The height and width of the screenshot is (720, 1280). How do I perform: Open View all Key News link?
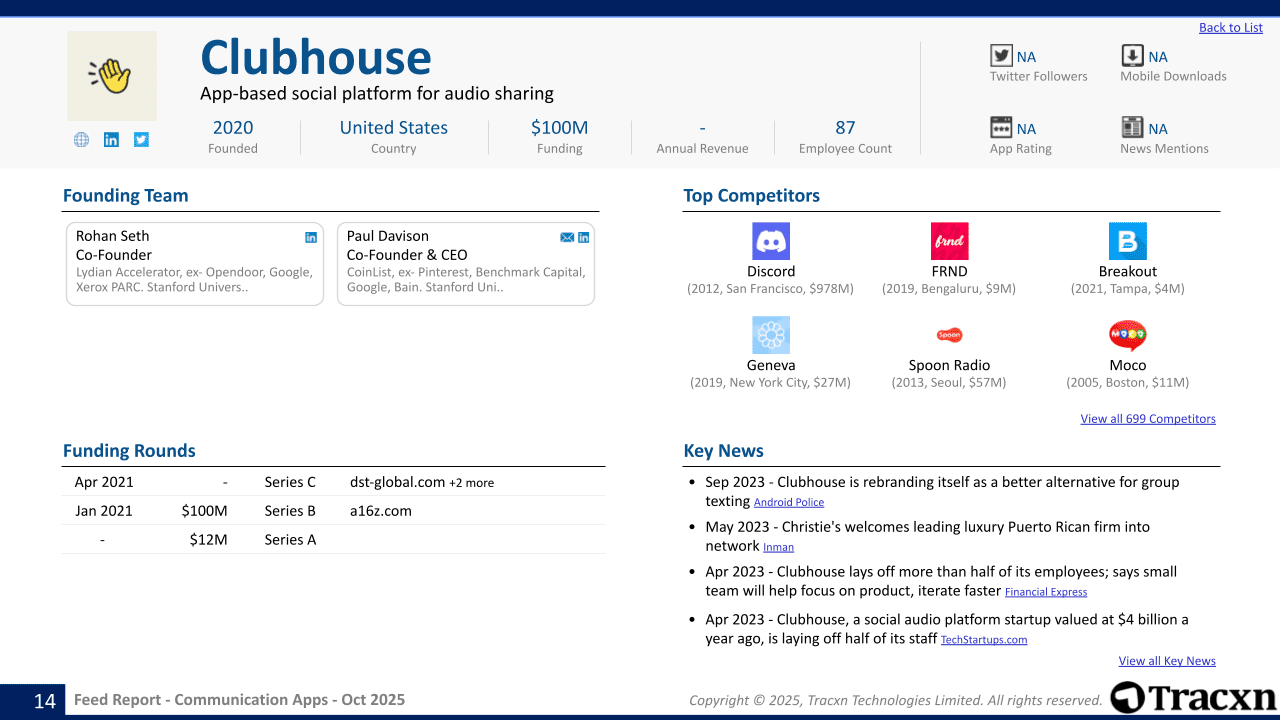[x=1166, y=661]
